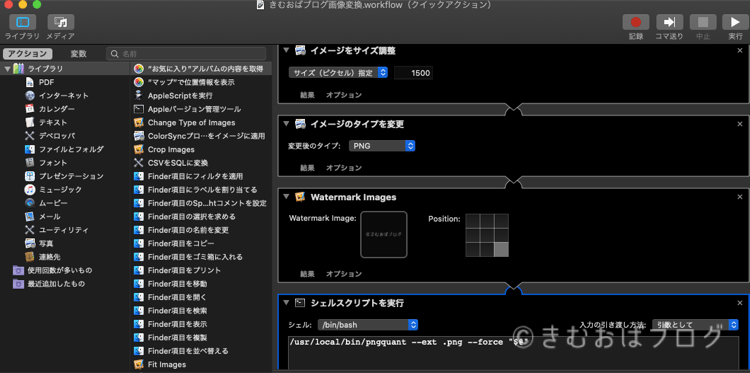Collapse the シェルスクリプトを実行 action
This screenshot has width=750, height=373.
point(287,303)
